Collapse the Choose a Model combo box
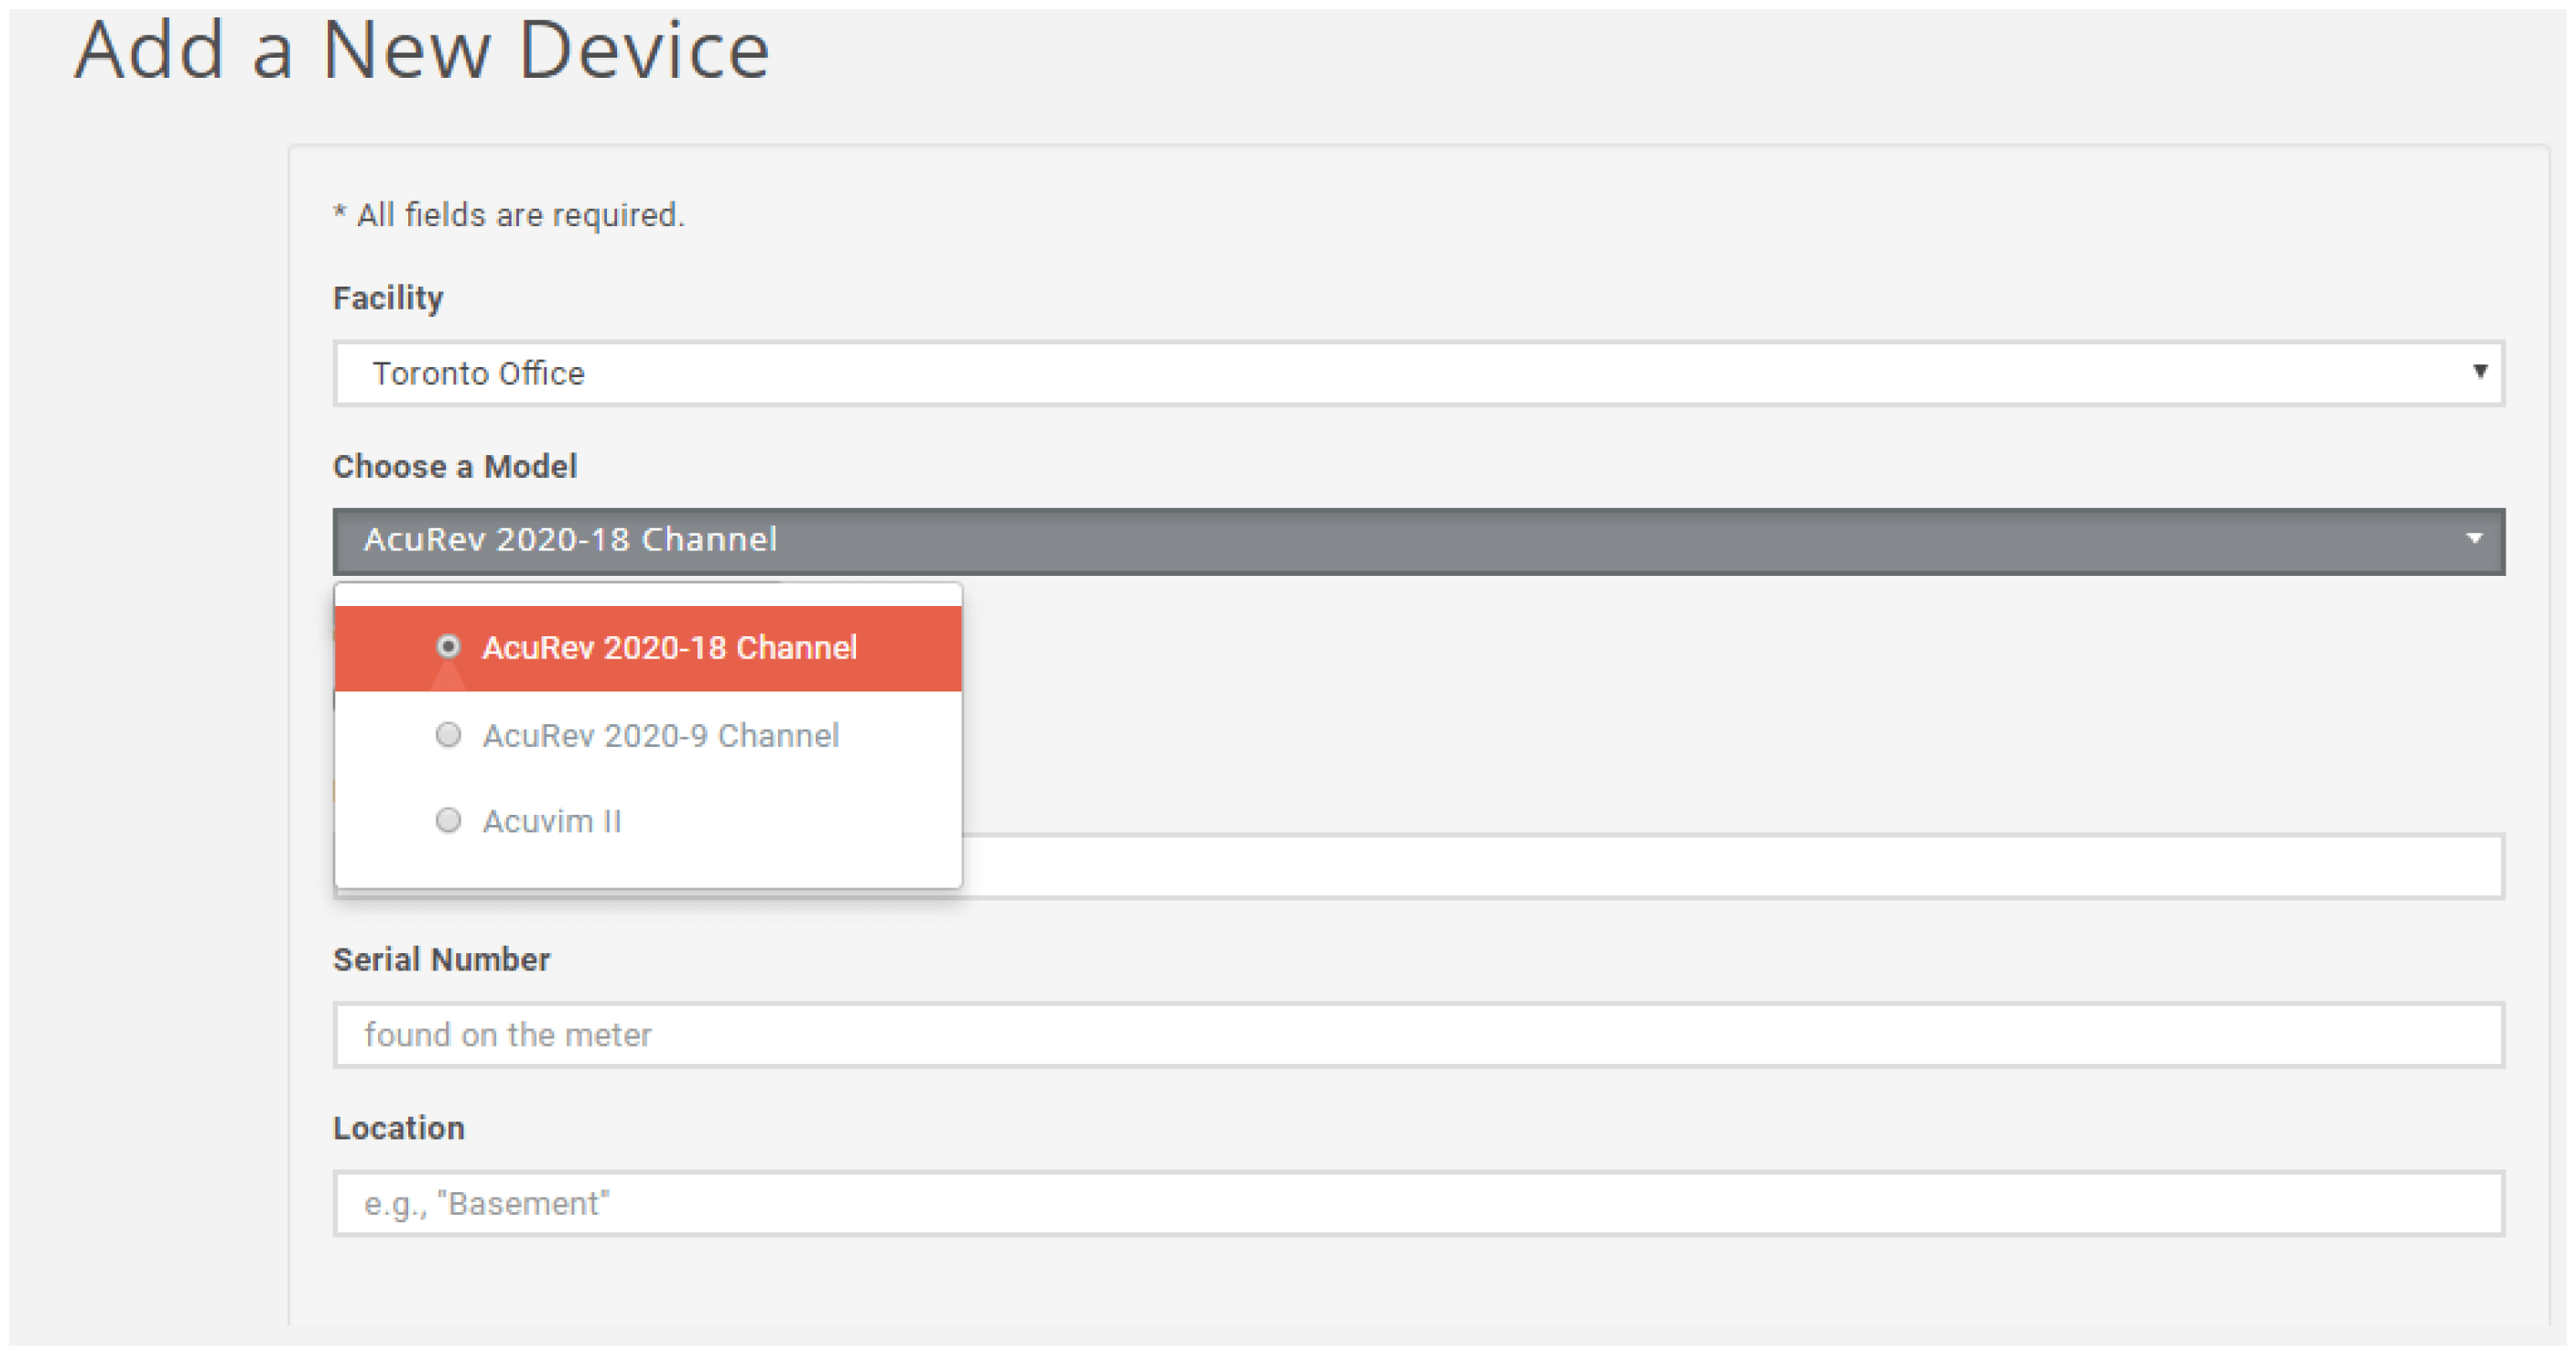 1417,541
